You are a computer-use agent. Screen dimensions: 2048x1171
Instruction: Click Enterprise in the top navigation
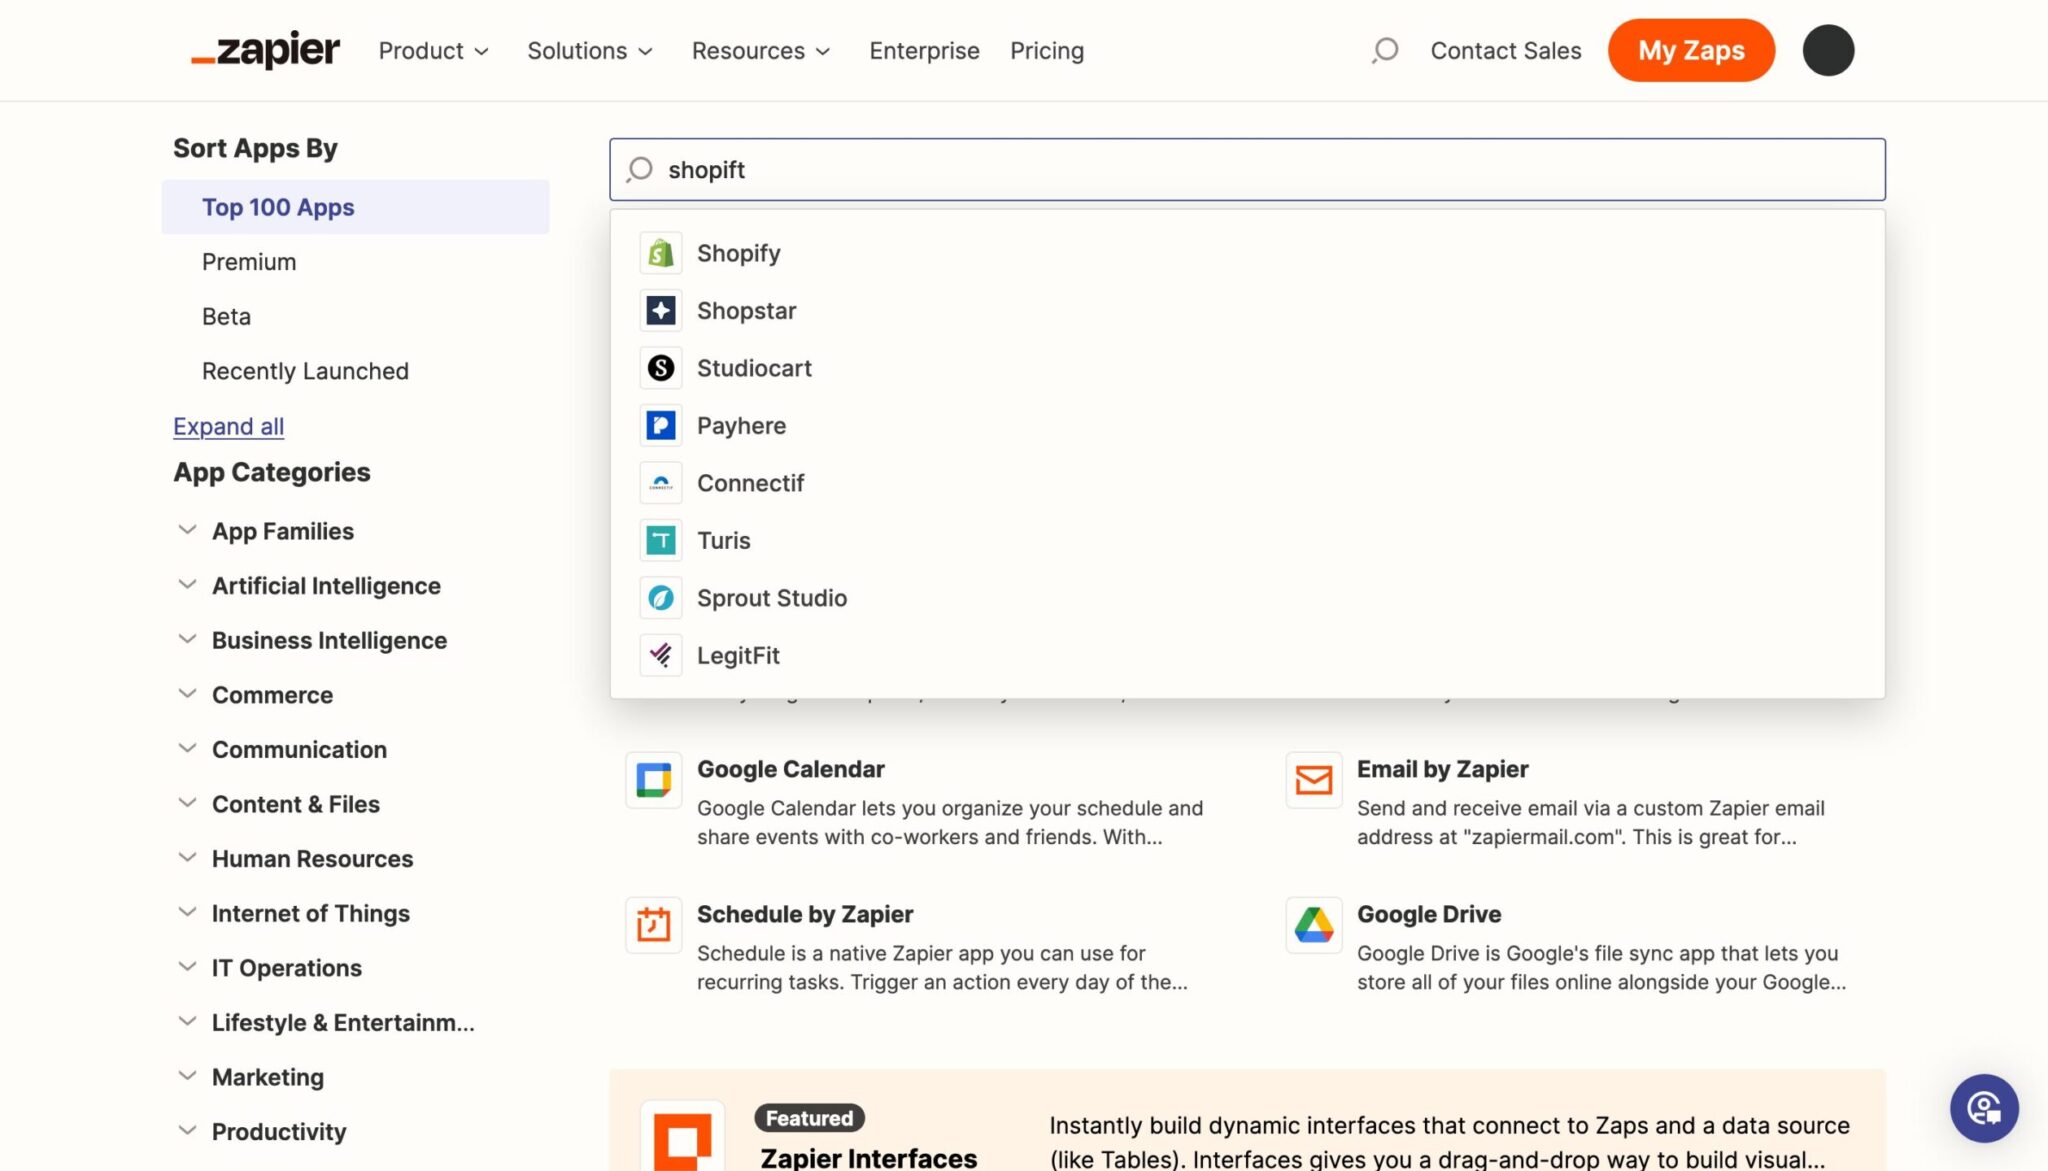924,50
